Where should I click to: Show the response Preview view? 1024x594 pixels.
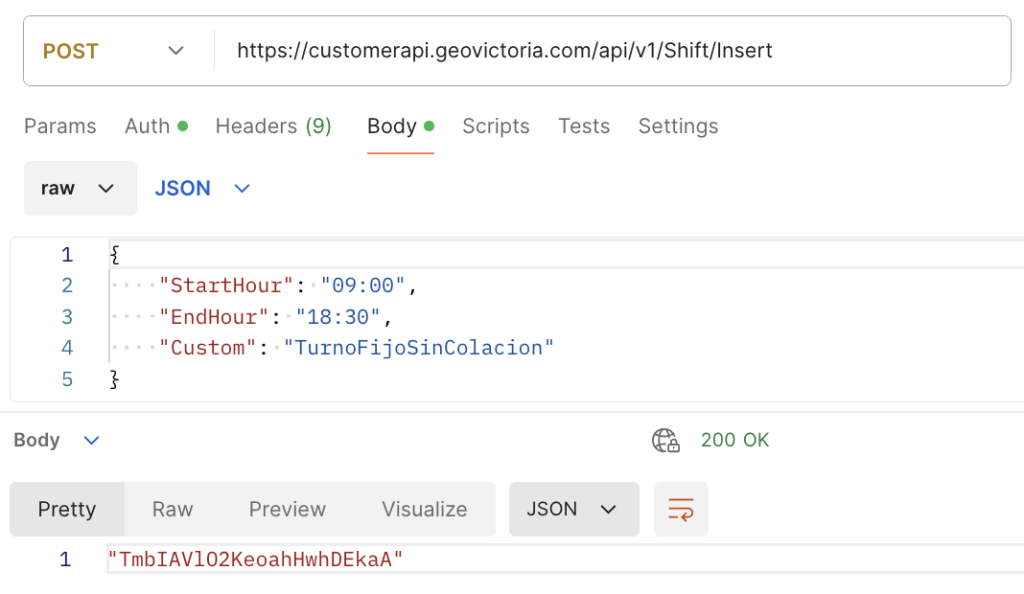[x=287, y=509]
